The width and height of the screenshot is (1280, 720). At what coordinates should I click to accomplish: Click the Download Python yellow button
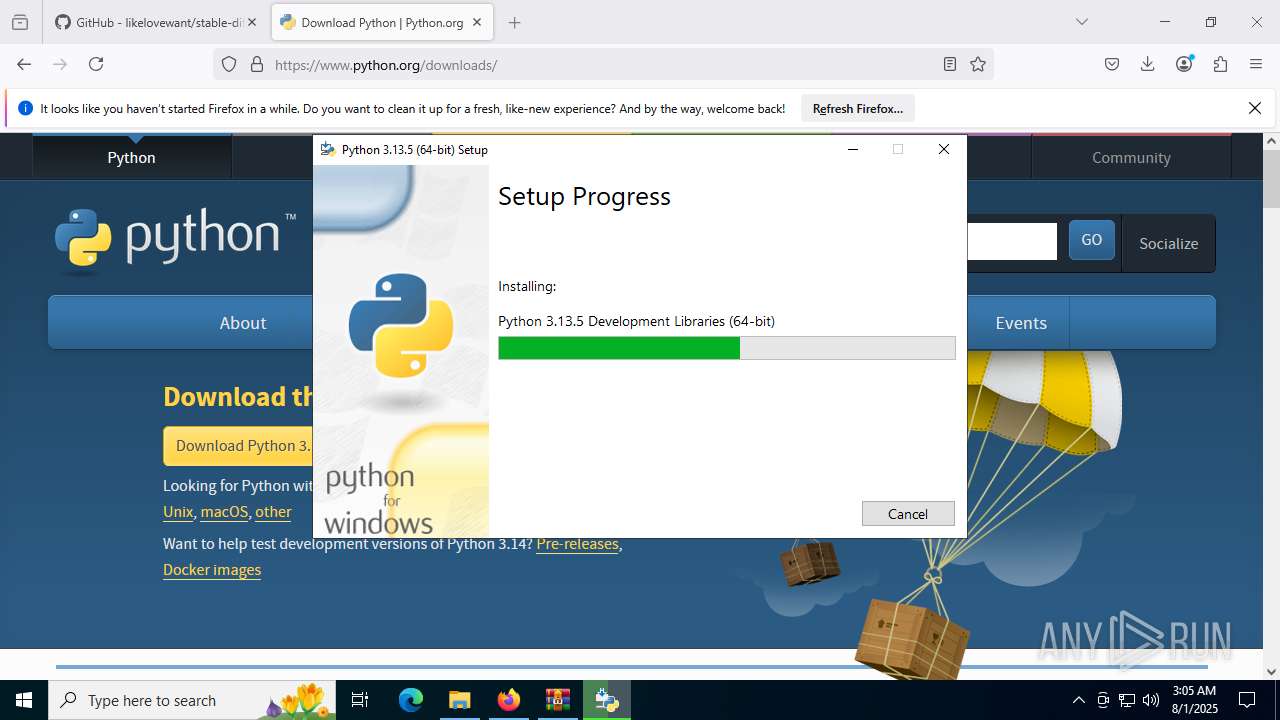point(238,446)
